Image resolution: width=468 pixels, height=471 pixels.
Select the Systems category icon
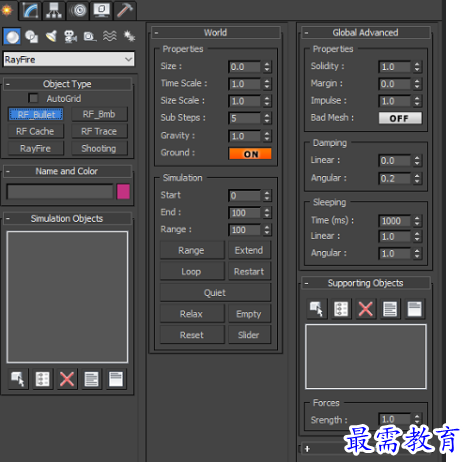[x=129, y=36]
